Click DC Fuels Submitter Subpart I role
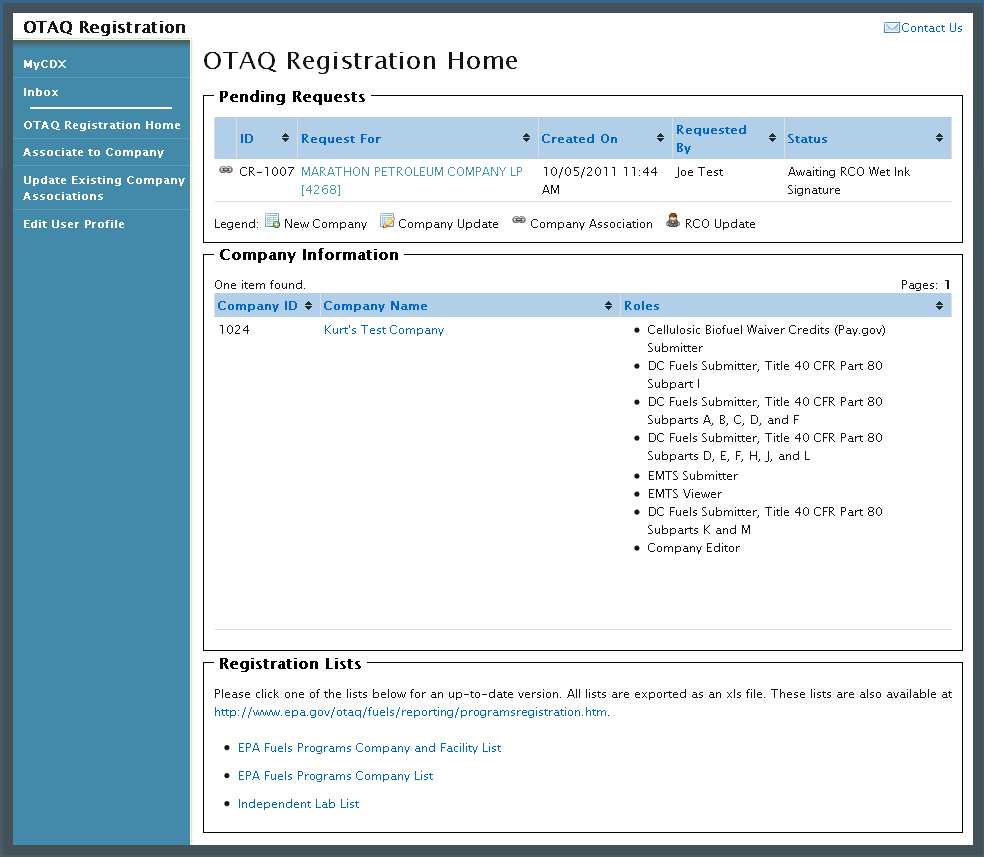 pos(765,375)
